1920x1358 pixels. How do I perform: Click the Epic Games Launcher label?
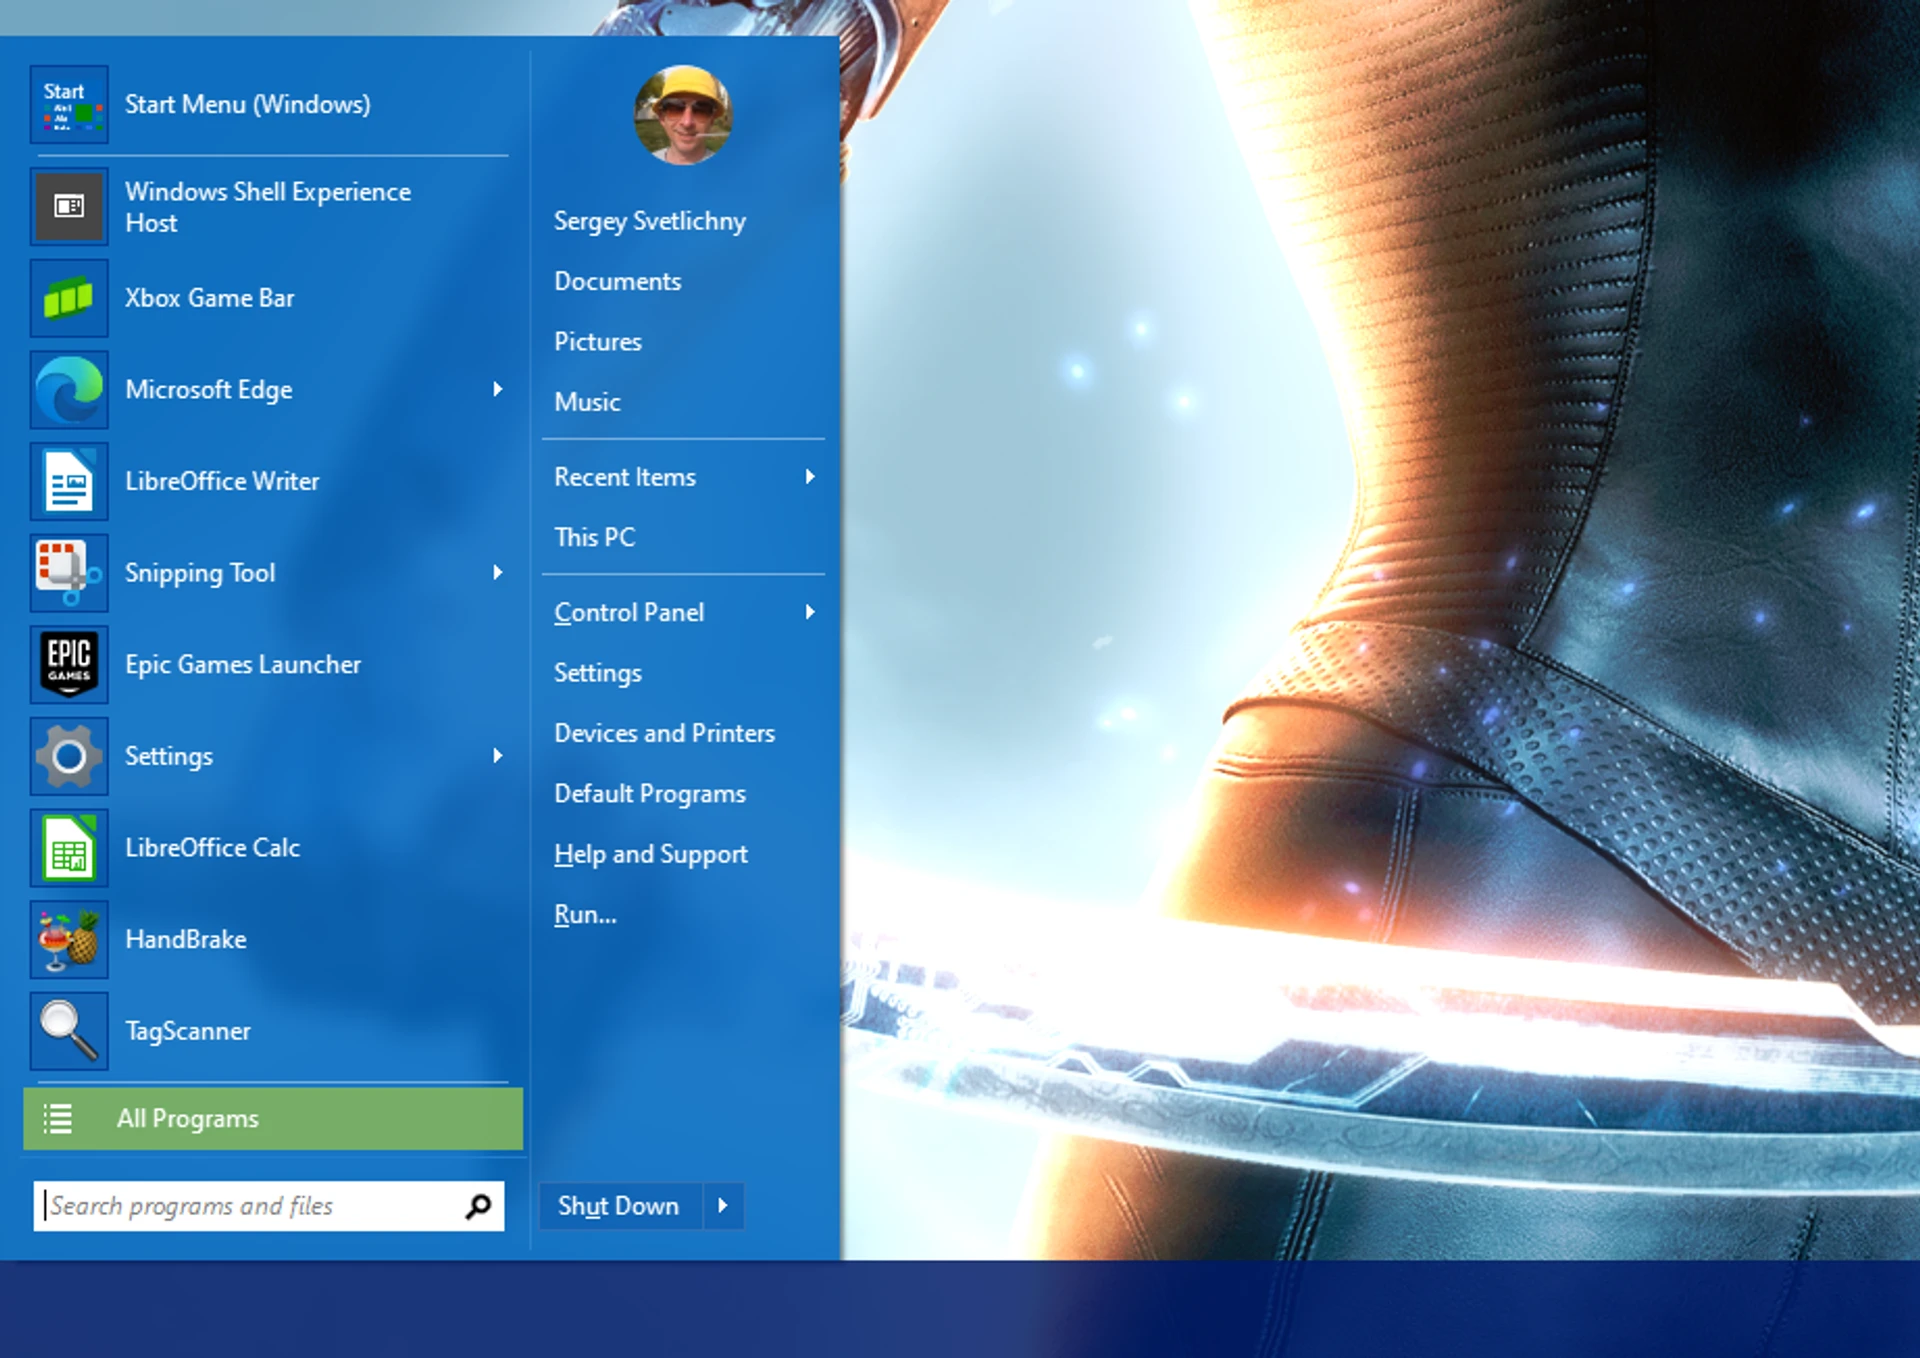[243, 664]
